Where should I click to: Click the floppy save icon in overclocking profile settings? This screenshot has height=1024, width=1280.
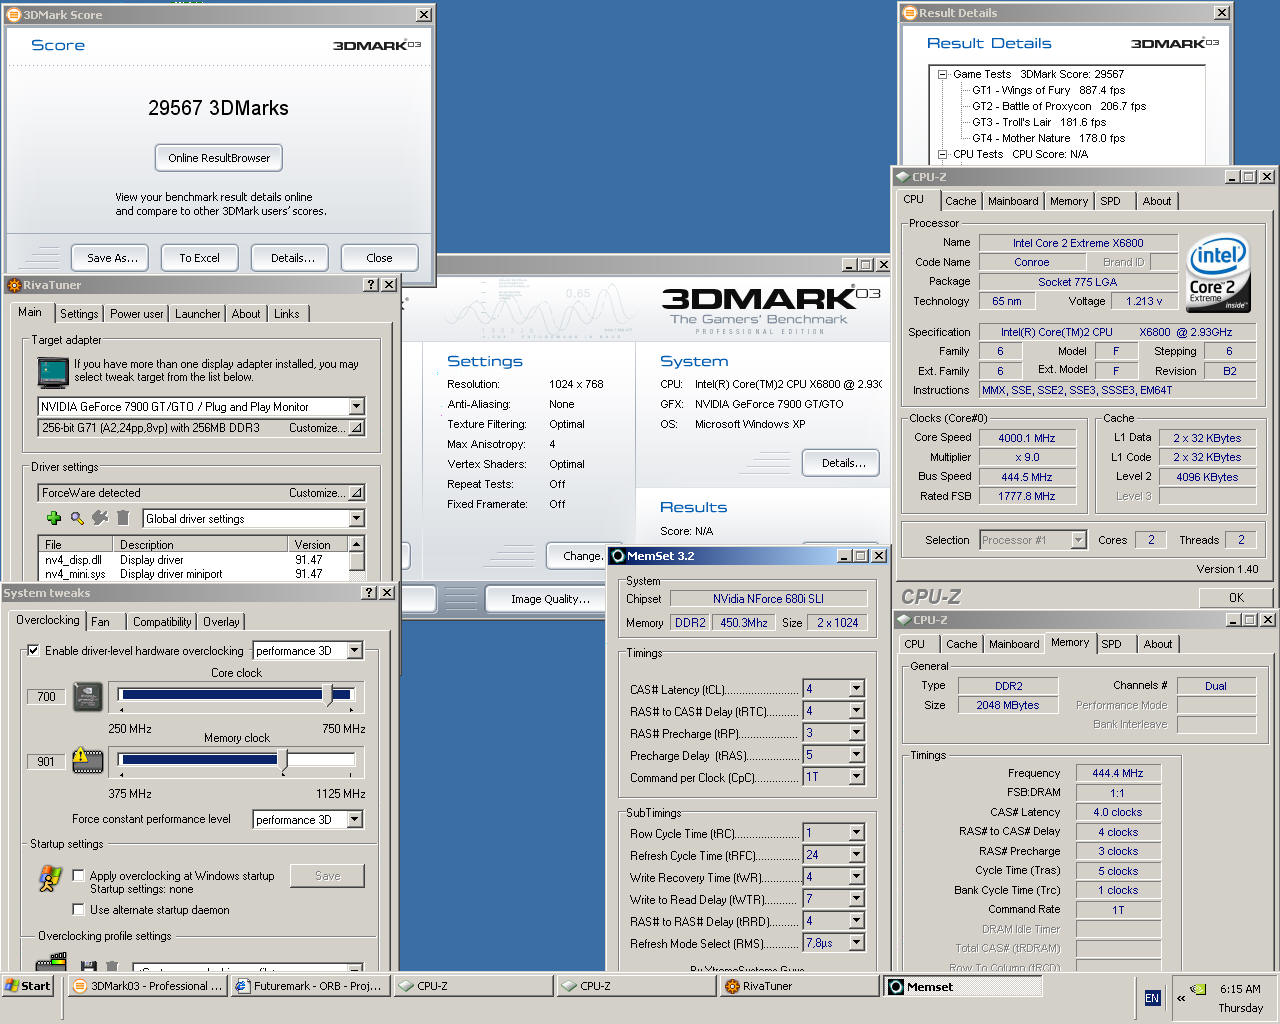click(x=88, y=966)
